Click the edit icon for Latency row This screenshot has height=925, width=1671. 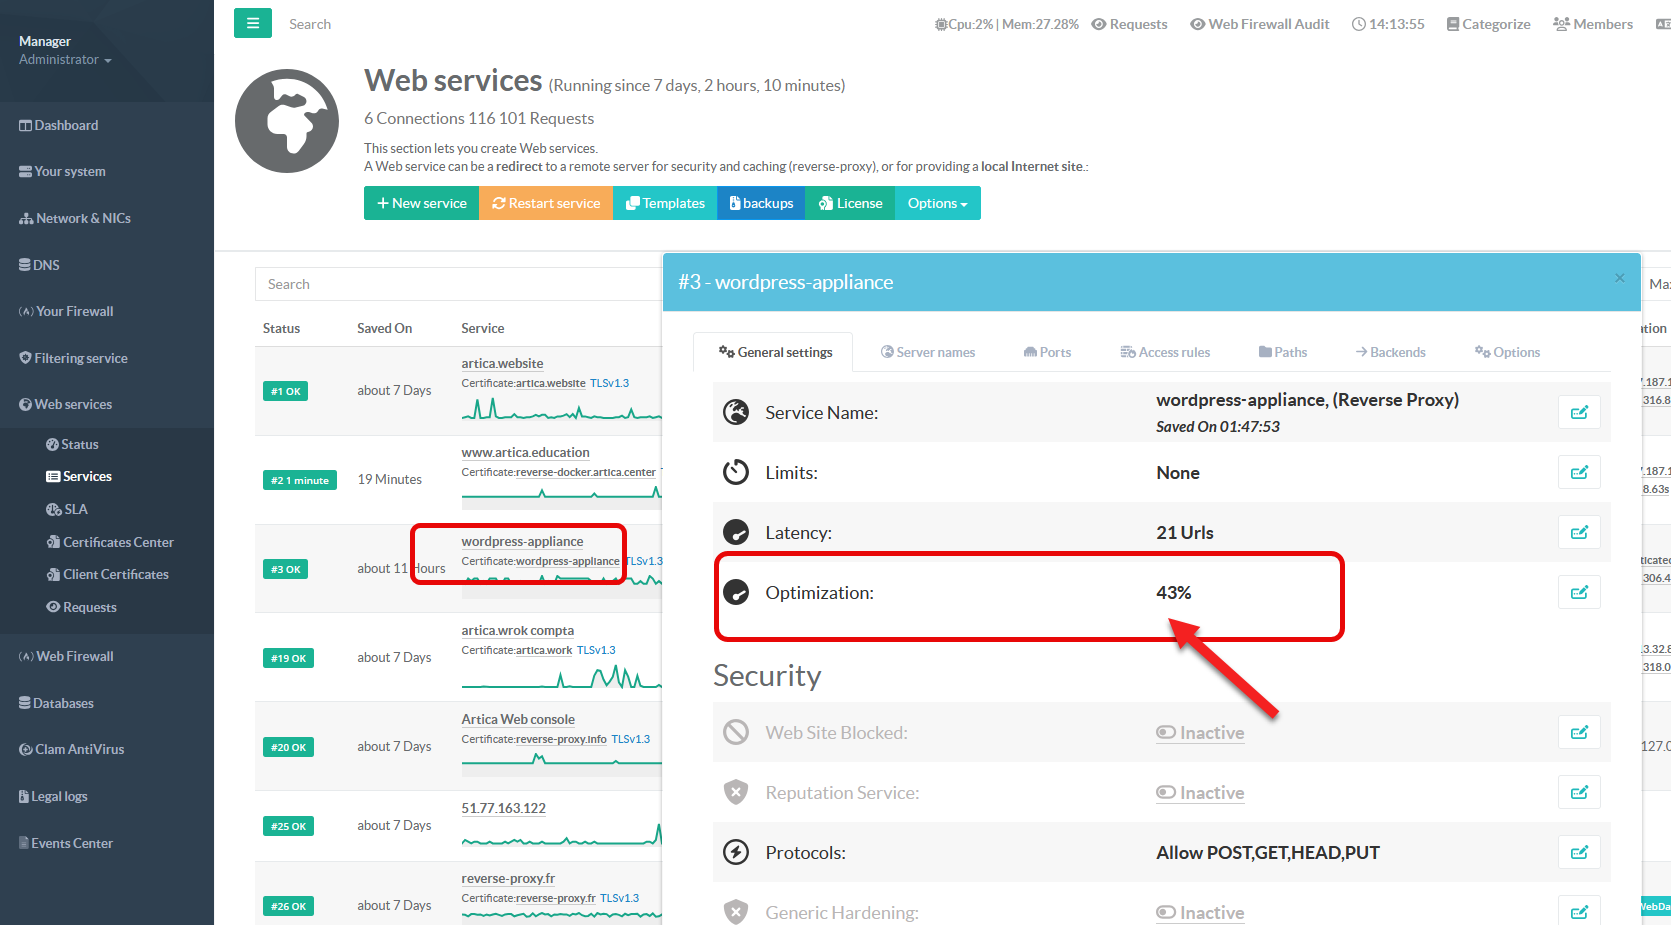1579,533
